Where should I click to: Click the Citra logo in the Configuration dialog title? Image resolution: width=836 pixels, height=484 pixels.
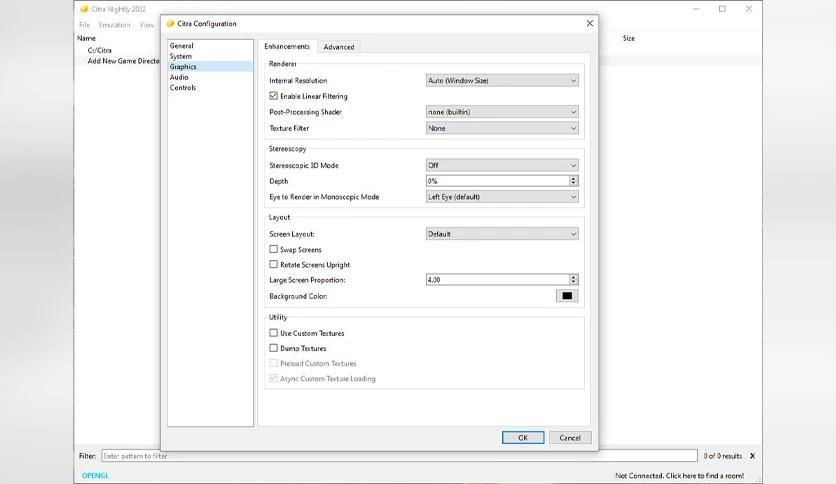[x=170, y=23]
